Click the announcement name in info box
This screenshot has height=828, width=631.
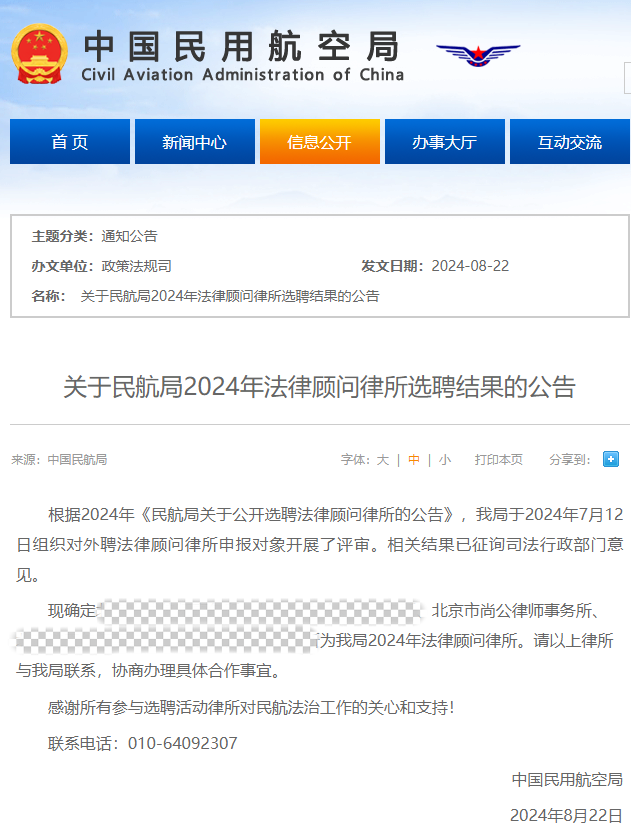tap(230, 296)
